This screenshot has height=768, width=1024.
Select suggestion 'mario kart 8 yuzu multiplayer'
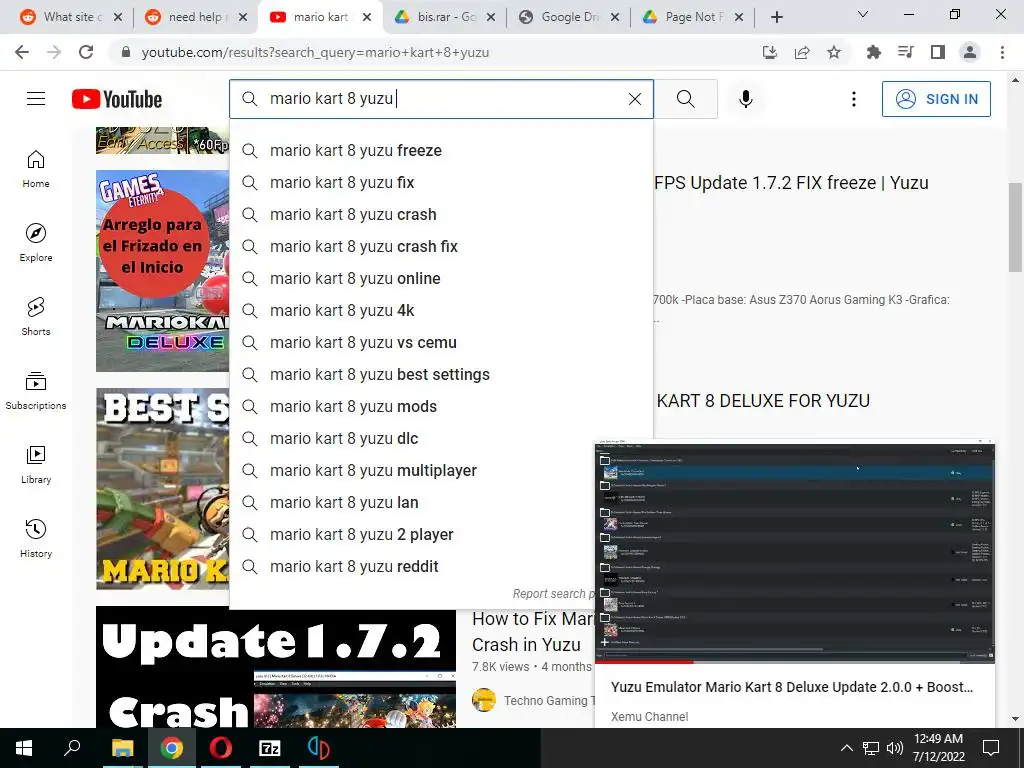point(412,470)
